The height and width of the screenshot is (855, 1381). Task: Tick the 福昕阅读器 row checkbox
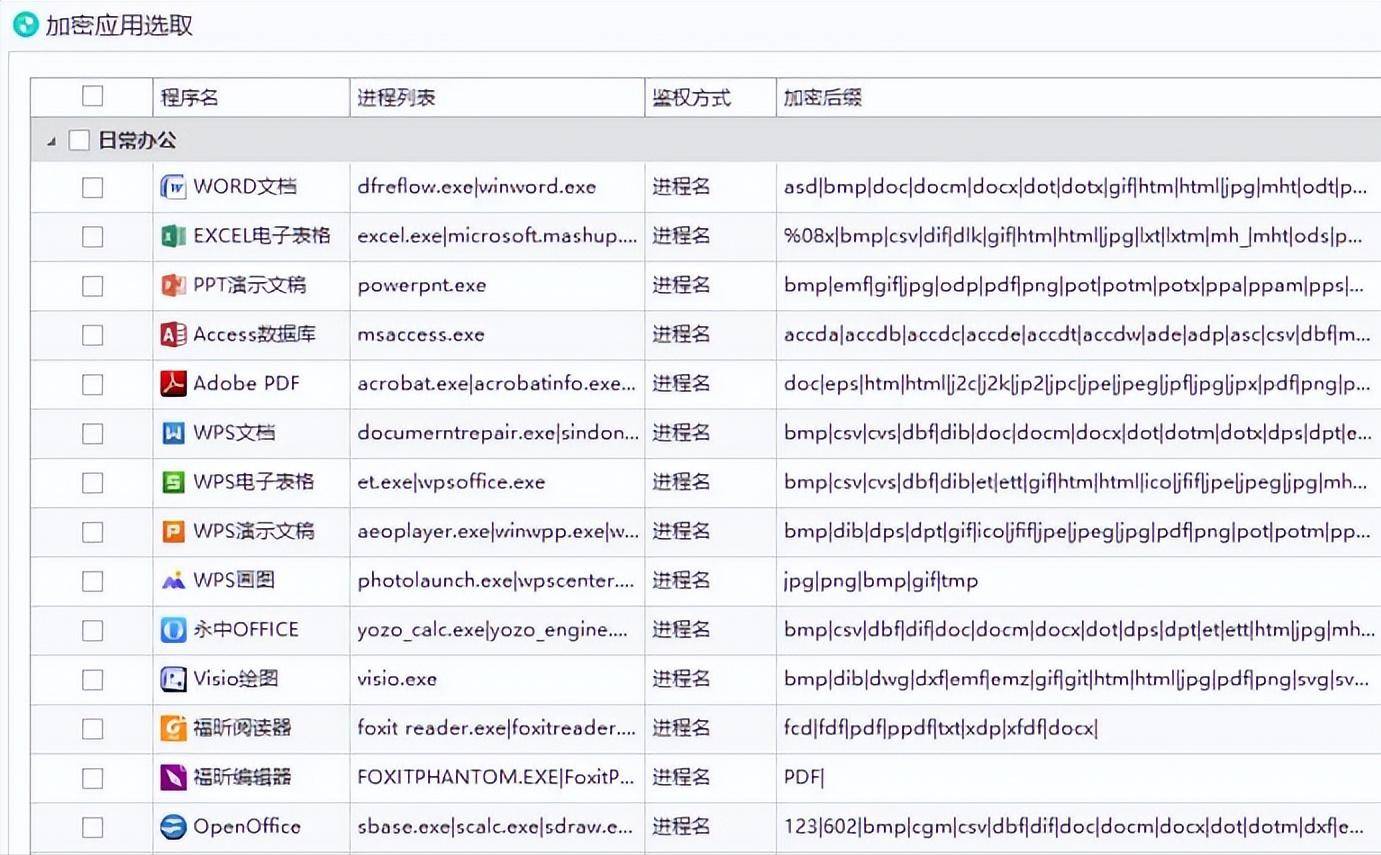(92, 728)
